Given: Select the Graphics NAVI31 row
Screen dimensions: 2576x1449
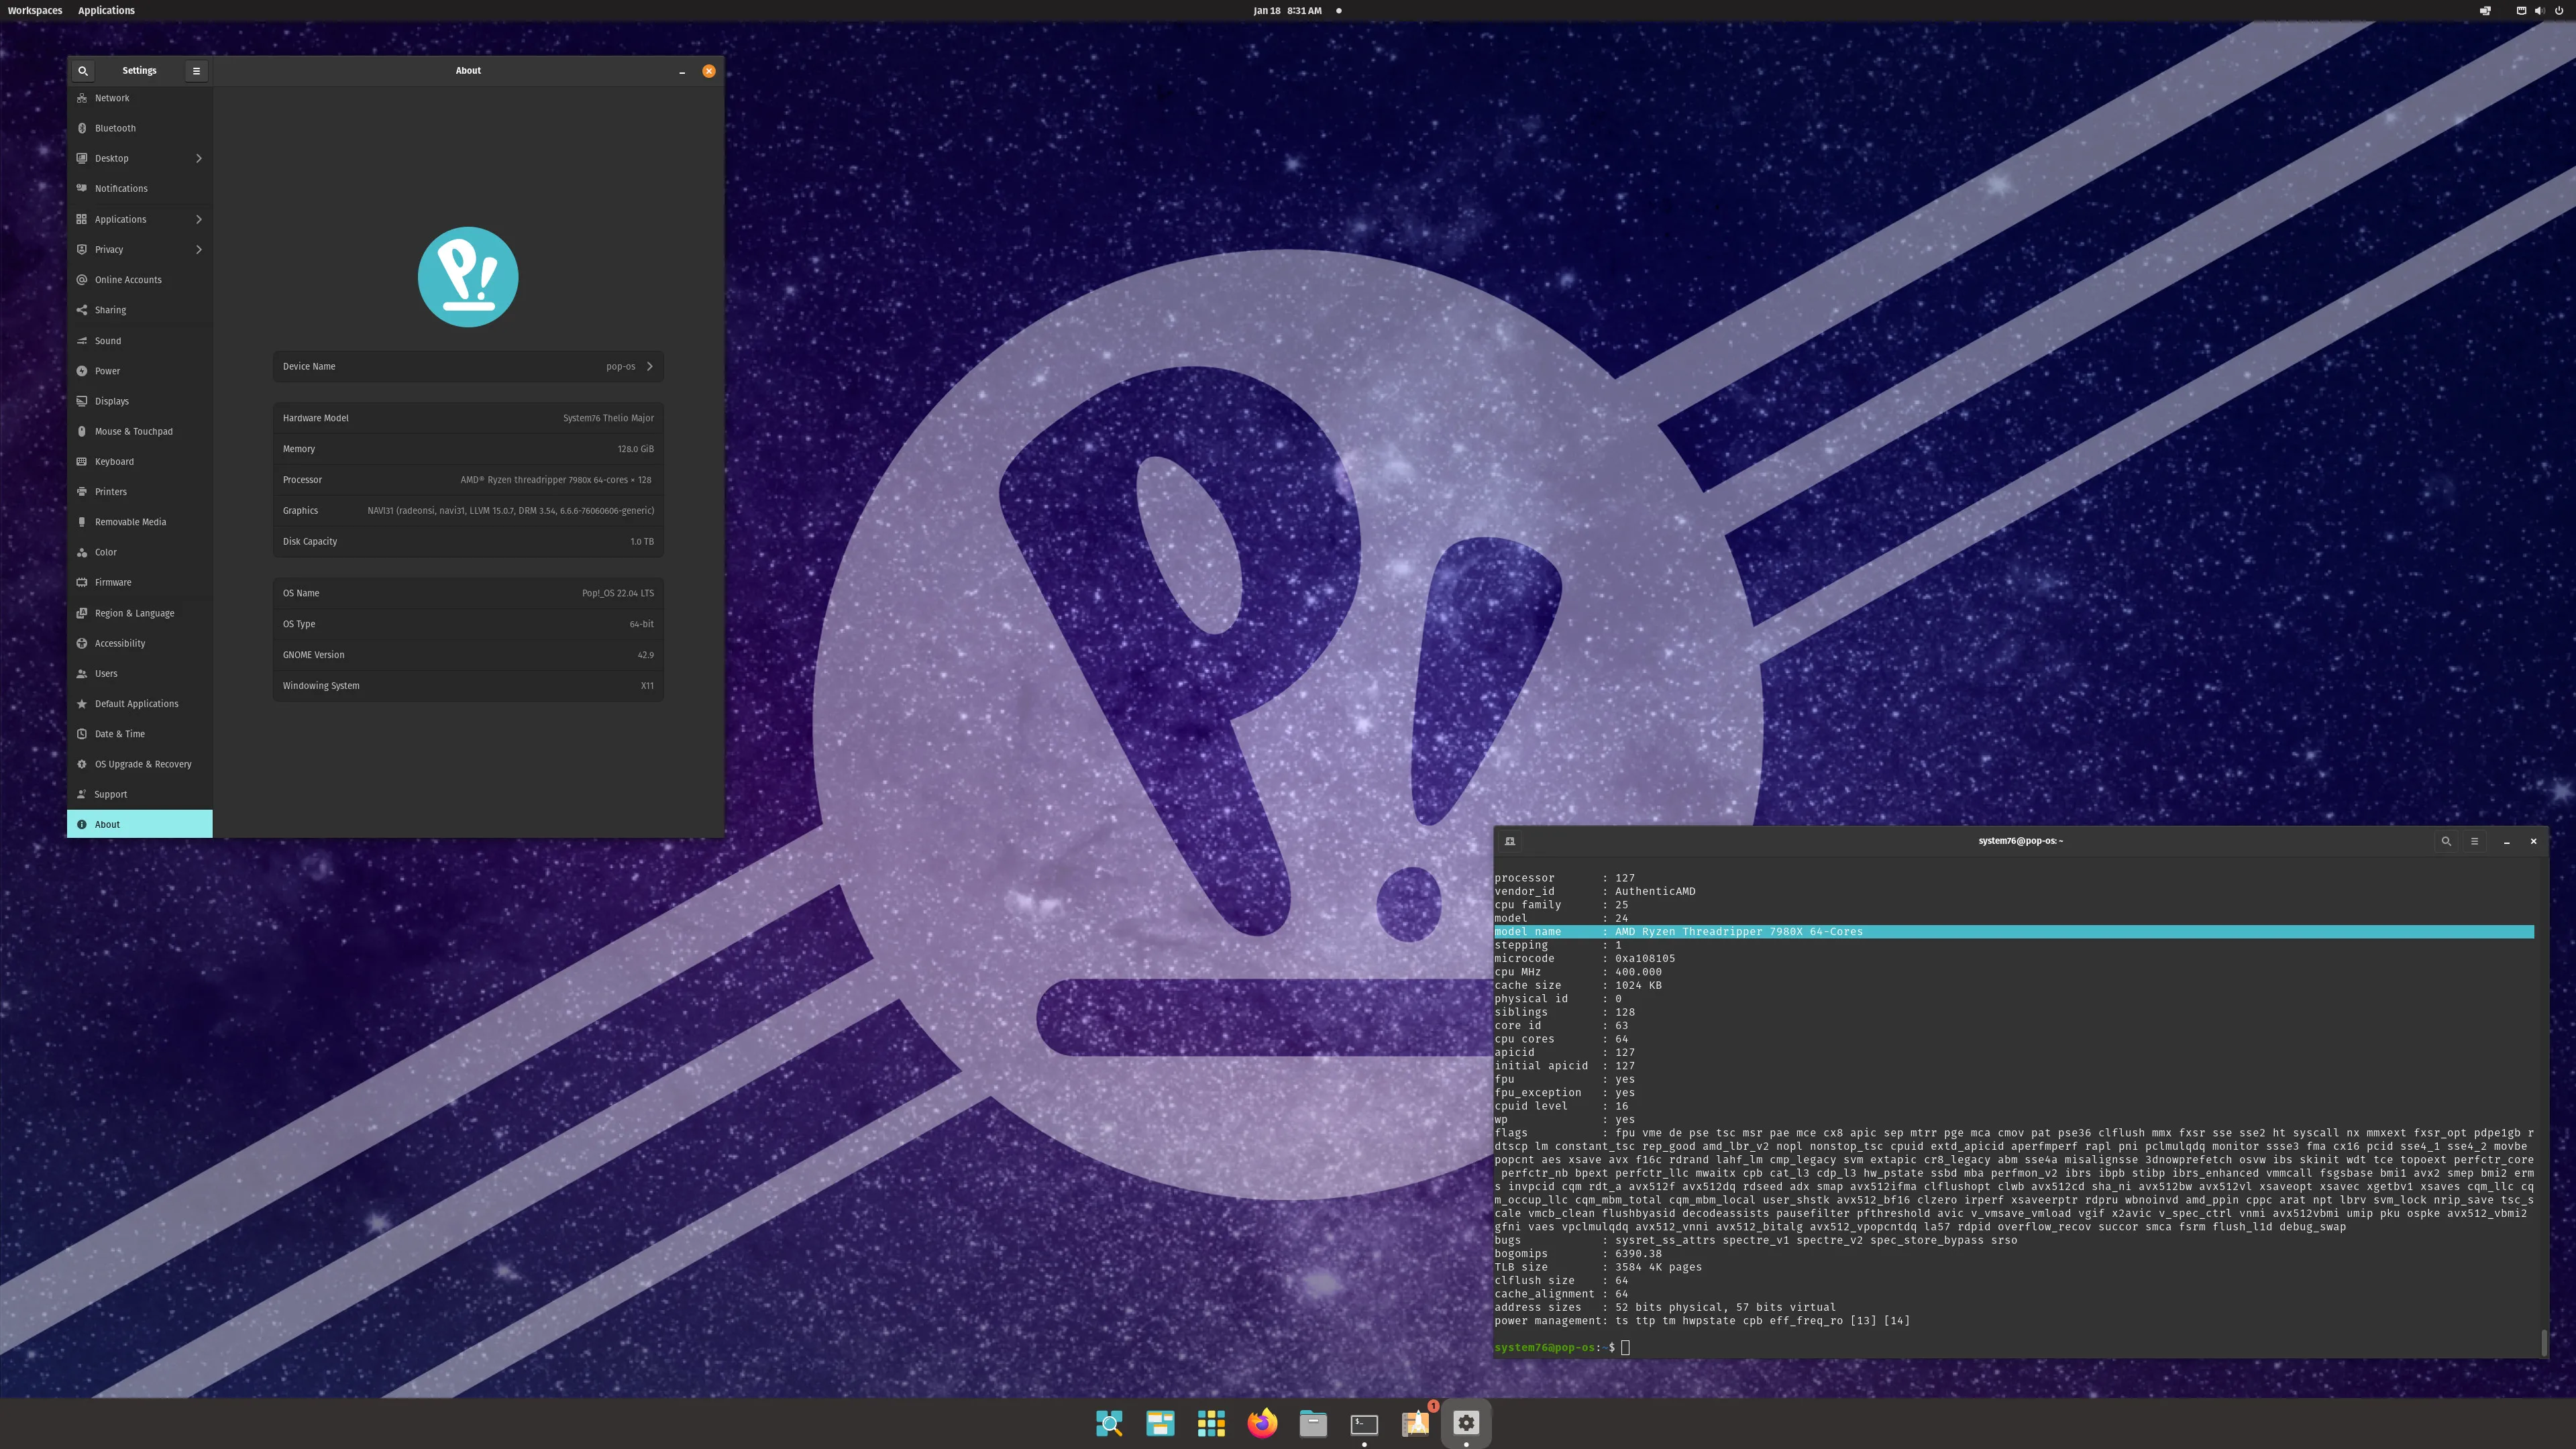Looking at the screenshot, I should pyautogui.click(x=468, y=511).
